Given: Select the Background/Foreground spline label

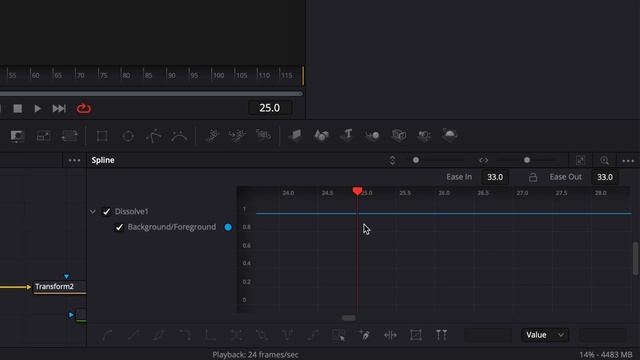Looking at the screenshot, I should coord(172,227).
